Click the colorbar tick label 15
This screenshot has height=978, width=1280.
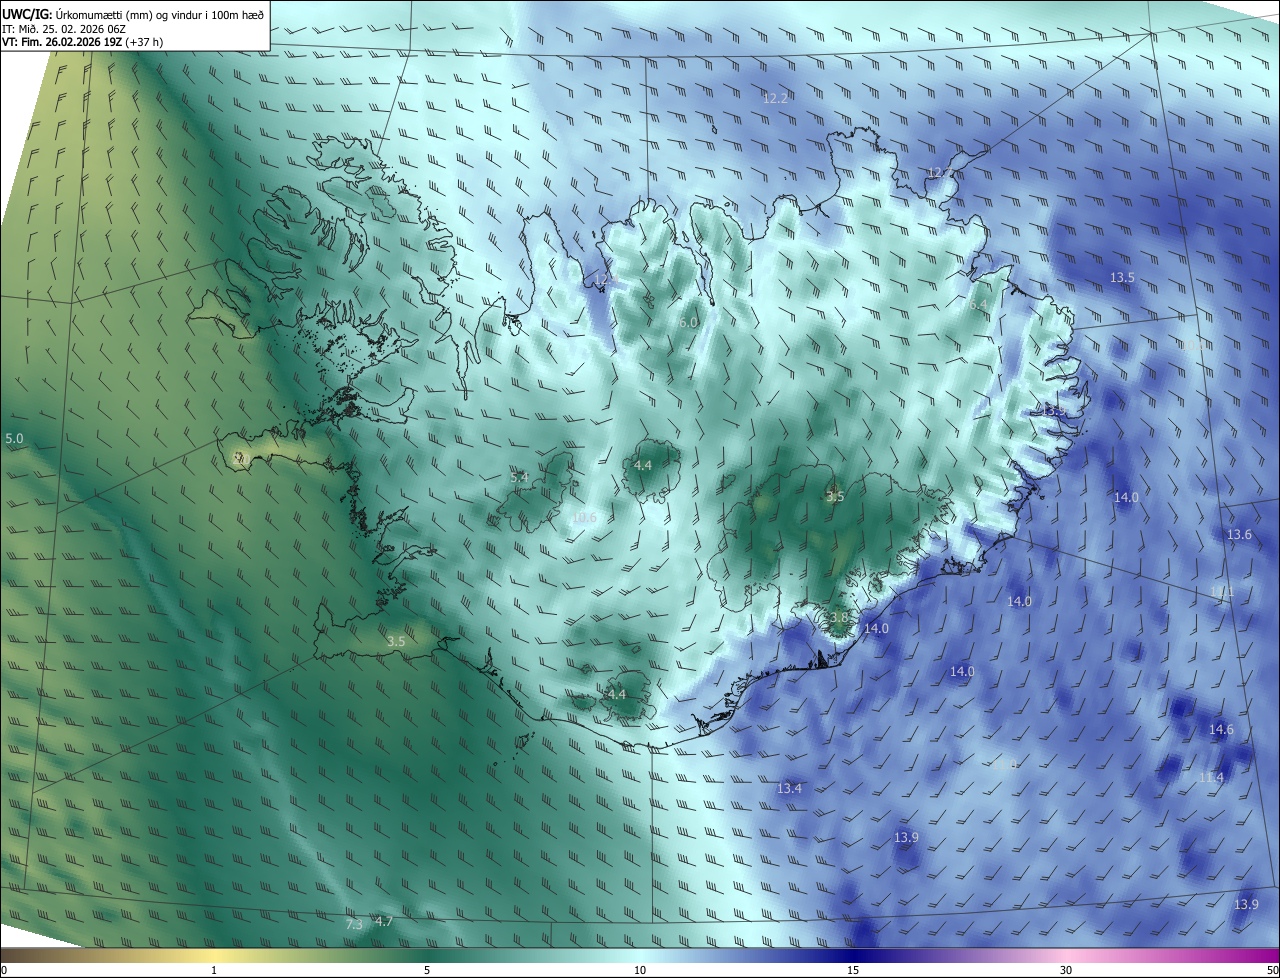[853, 970]
